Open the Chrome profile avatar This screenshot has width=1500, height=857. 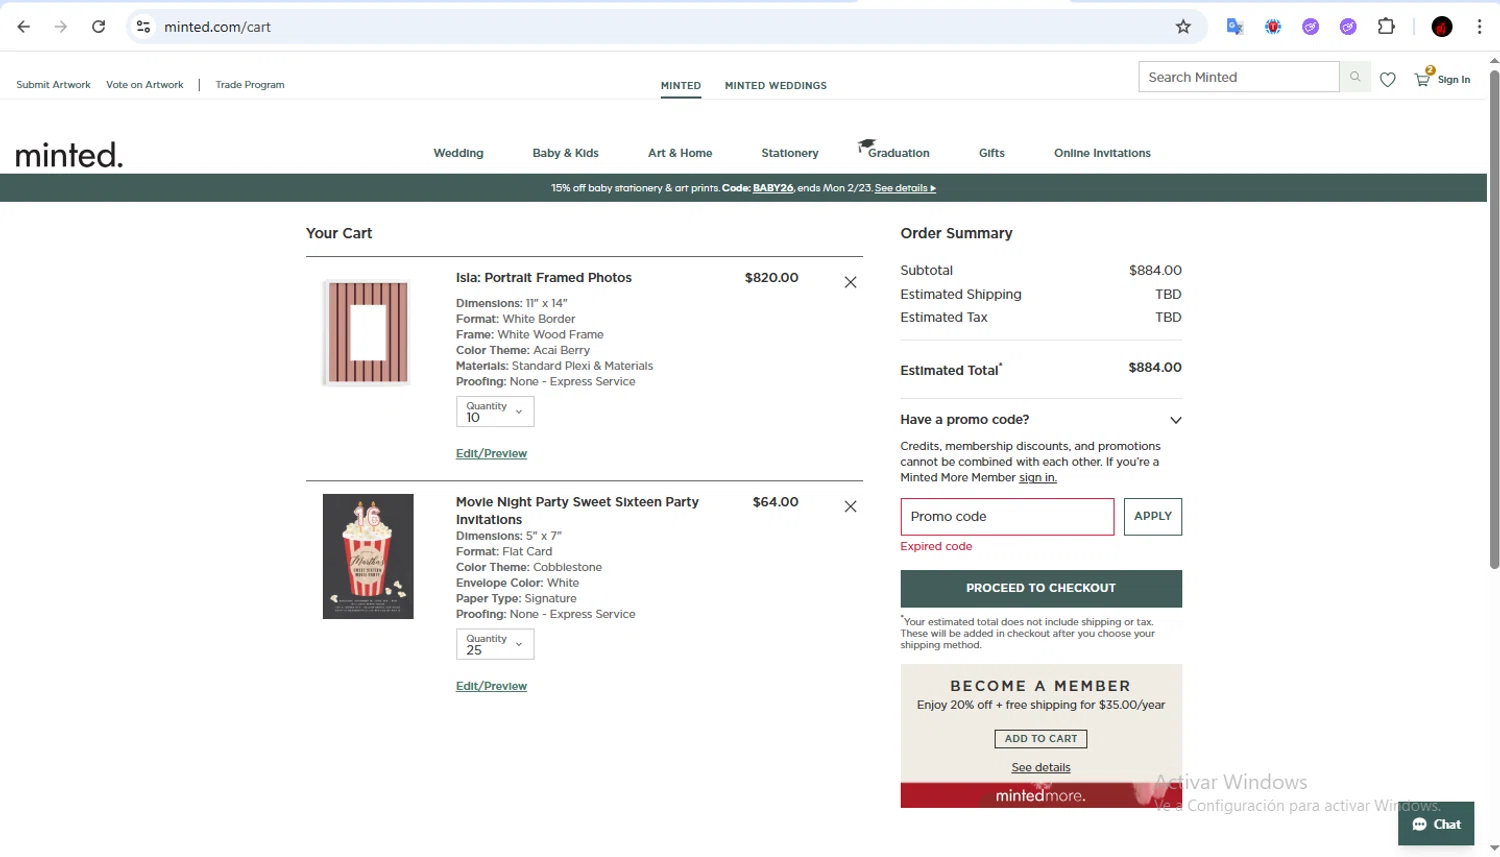1441,27
